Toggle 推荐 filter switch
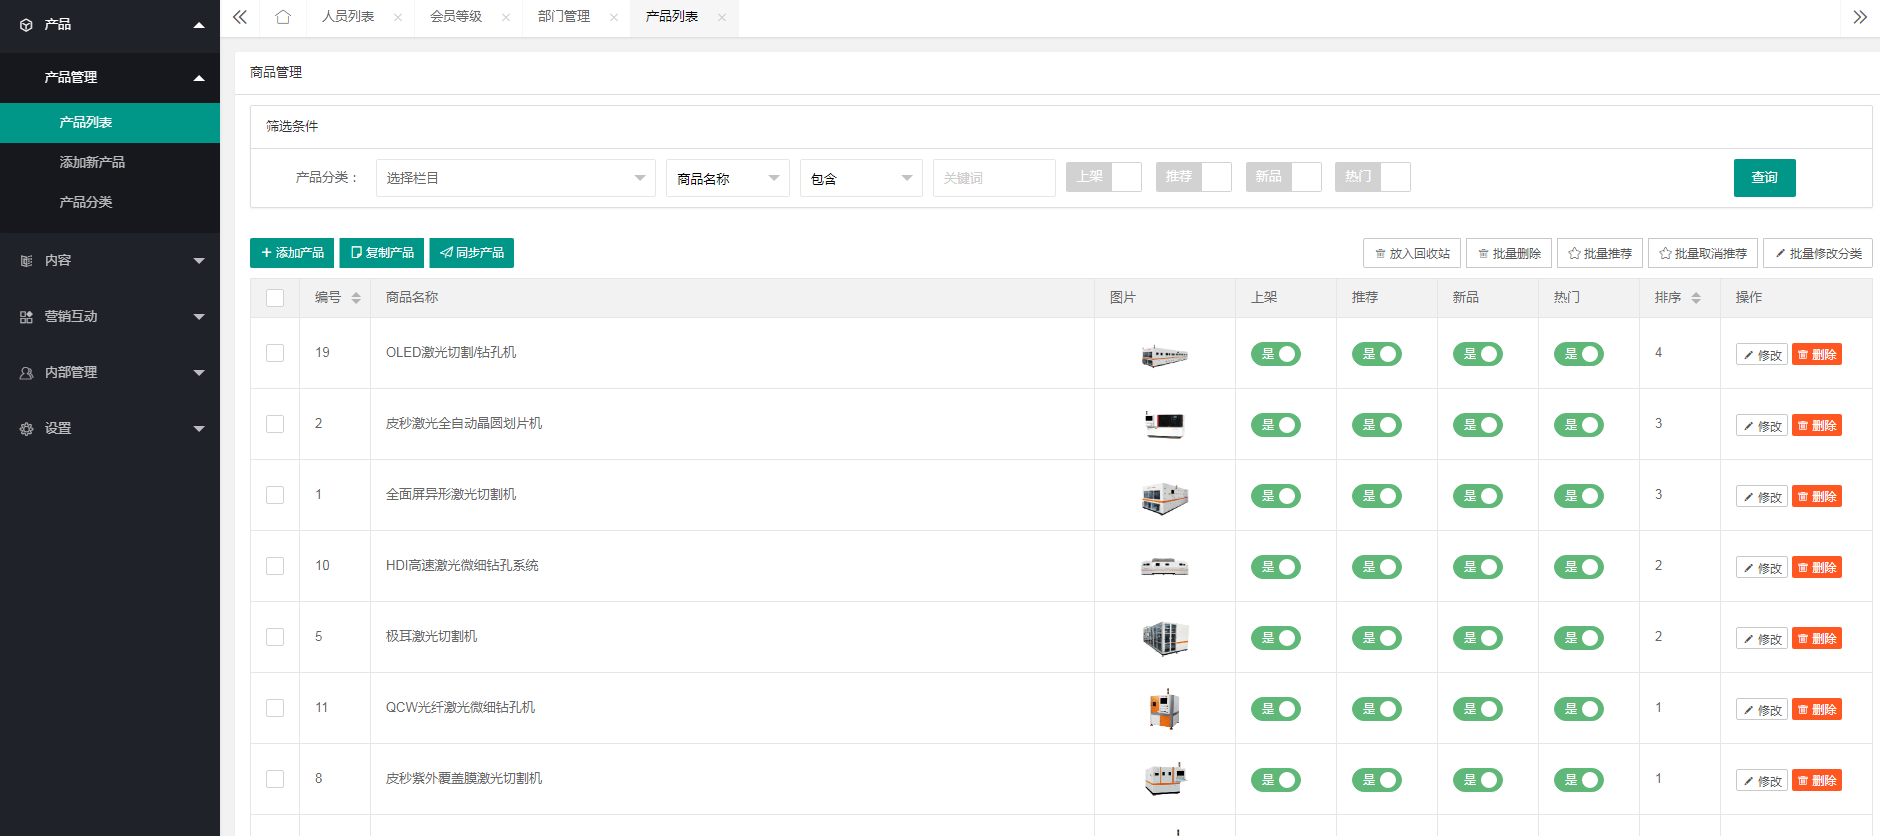Viewport: 1880px width, 836px height. 1194,177
